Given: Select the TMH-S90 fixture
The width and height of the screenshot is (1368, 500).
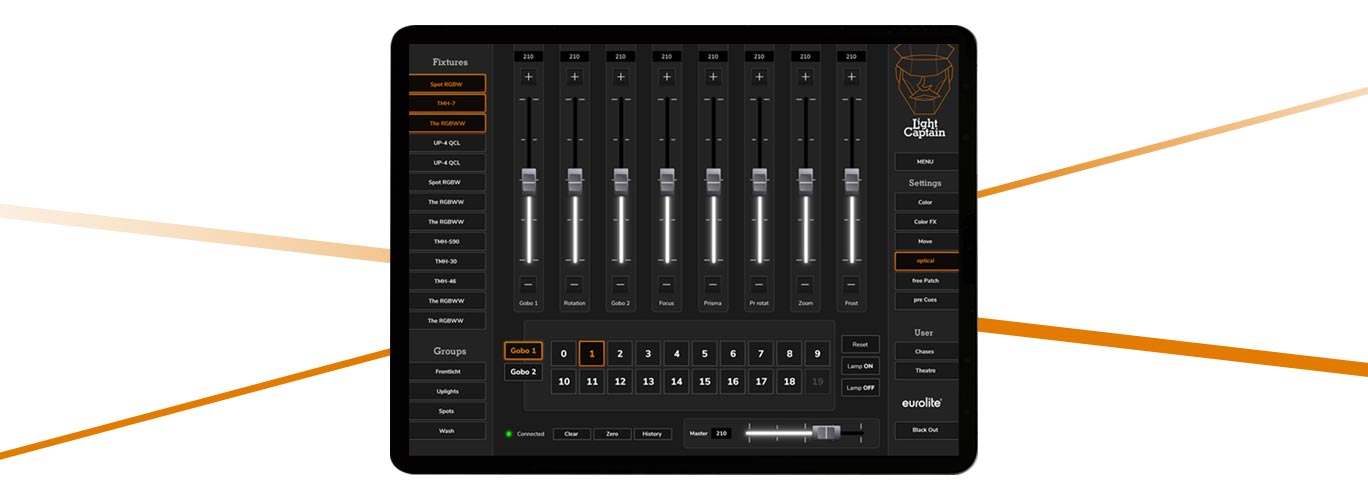Looking at the screenshot, I should coord(446,242).
